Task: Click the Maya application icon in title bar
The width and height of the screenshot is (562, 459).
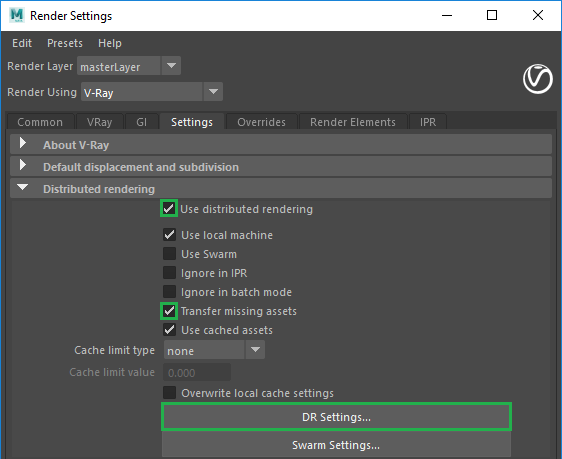Action: point(17,15)
